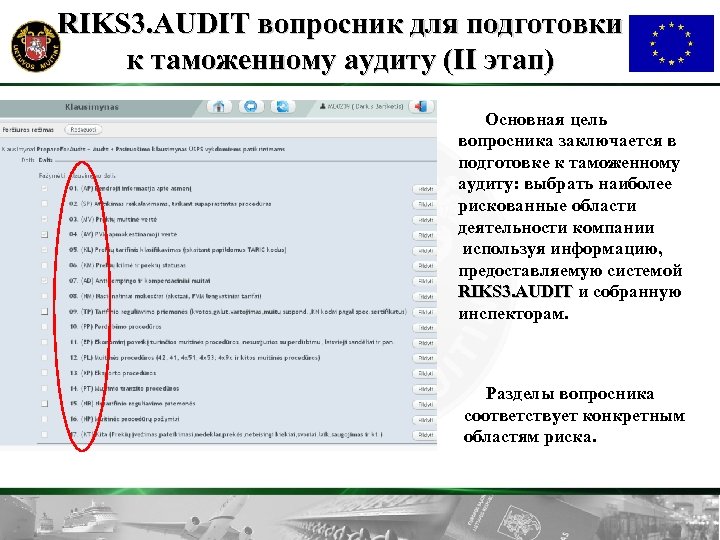
Task: Click the blue back arrow icon
Action: coord(251,107)
